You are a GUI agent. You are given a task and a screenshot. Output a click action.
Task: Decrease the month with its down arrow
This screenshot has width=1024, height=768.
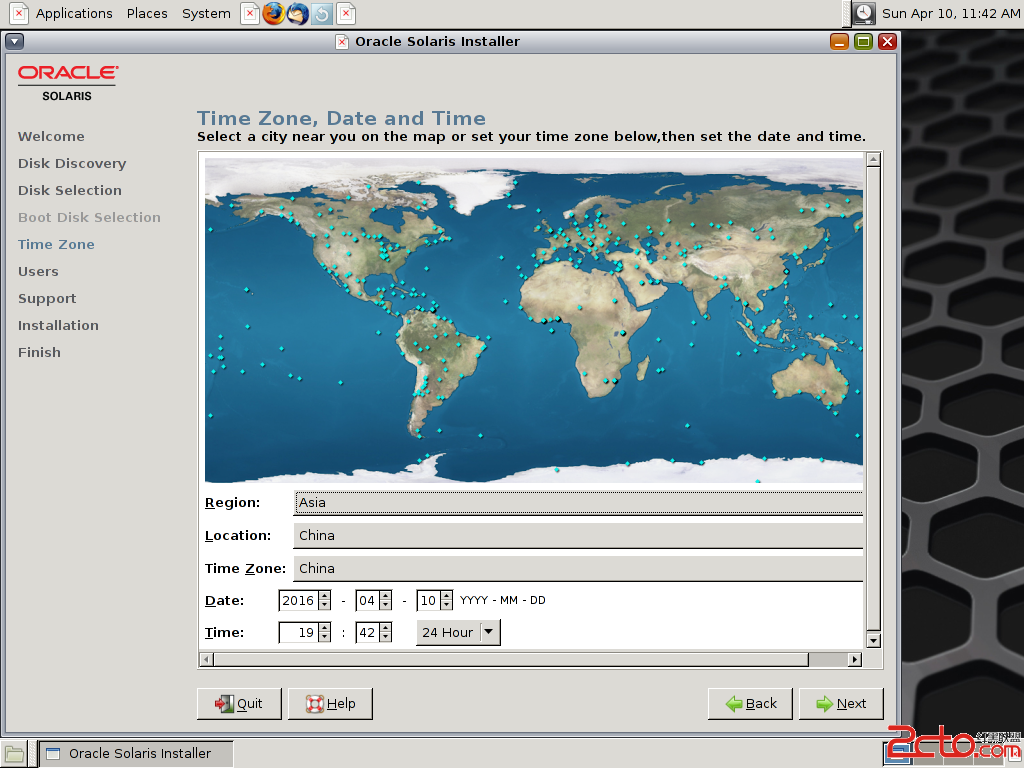click(x=385, y=605)
